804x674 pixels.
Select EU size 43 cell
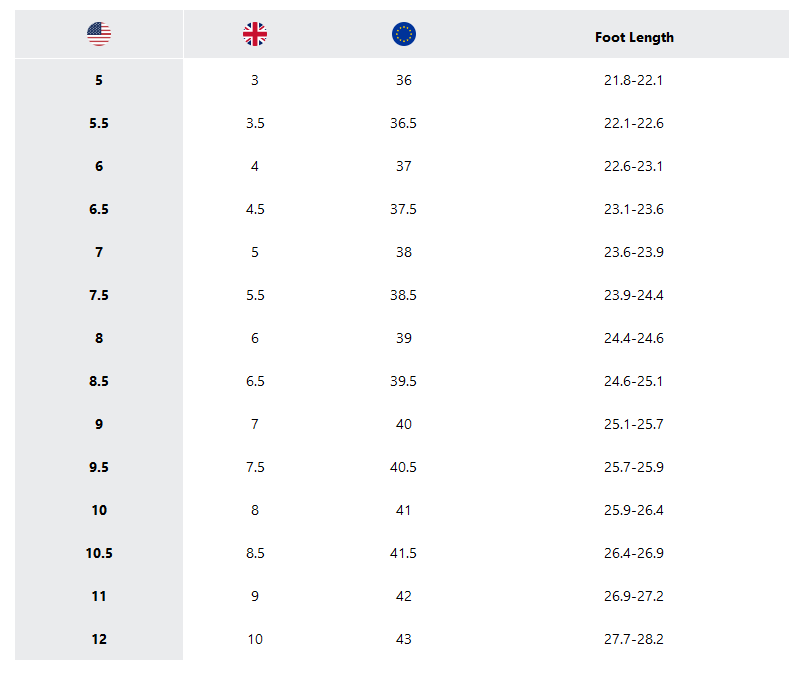[x=404, y=639]
